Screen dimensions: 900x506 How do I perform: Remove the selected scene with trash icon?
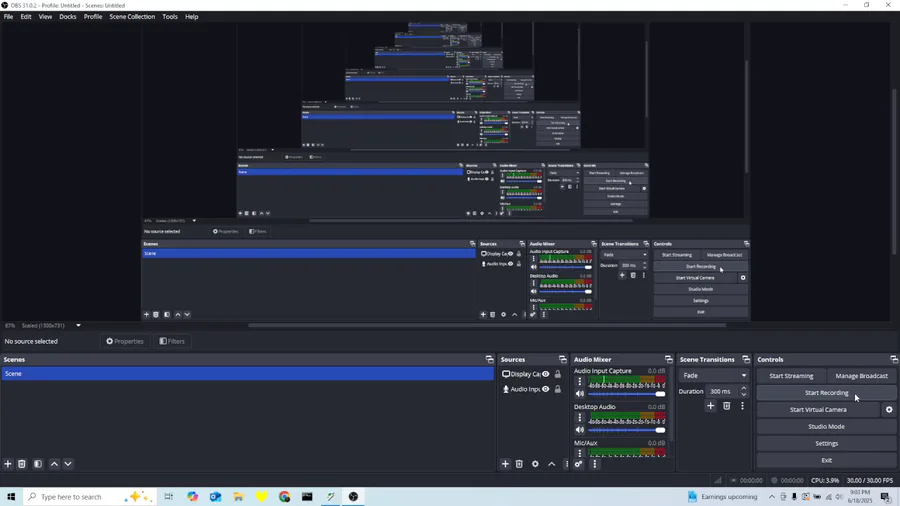[22, 464]
